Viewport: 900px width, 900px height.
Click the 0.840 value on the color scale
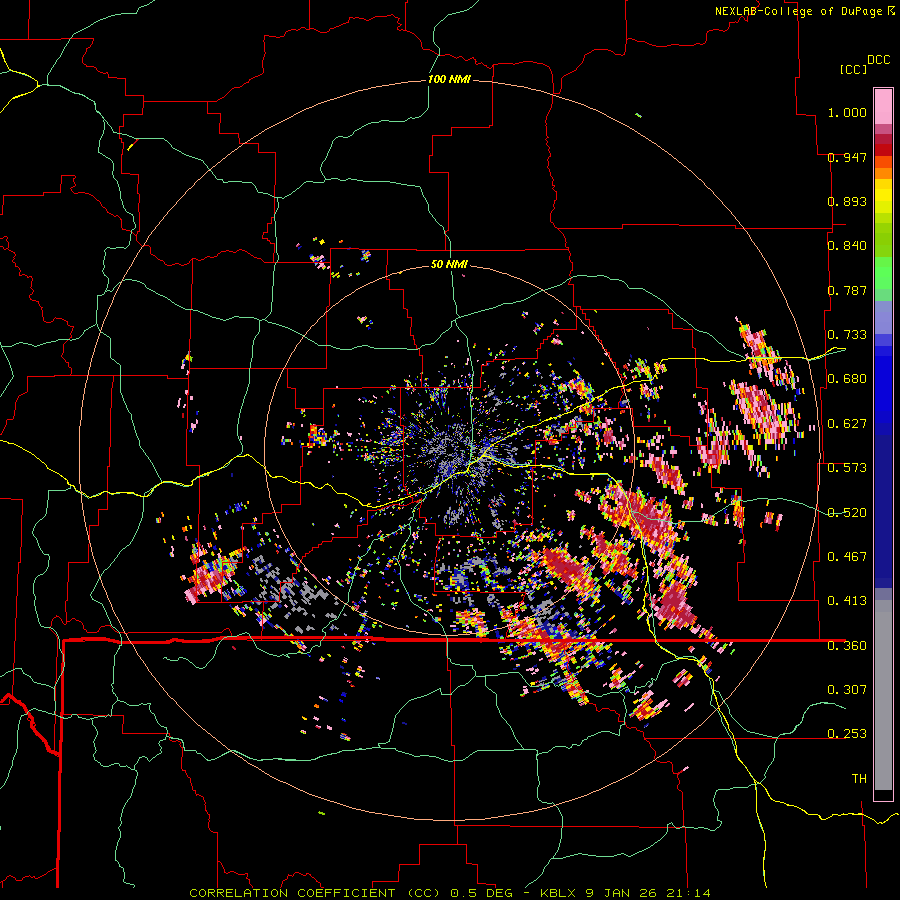pos(847,246)
